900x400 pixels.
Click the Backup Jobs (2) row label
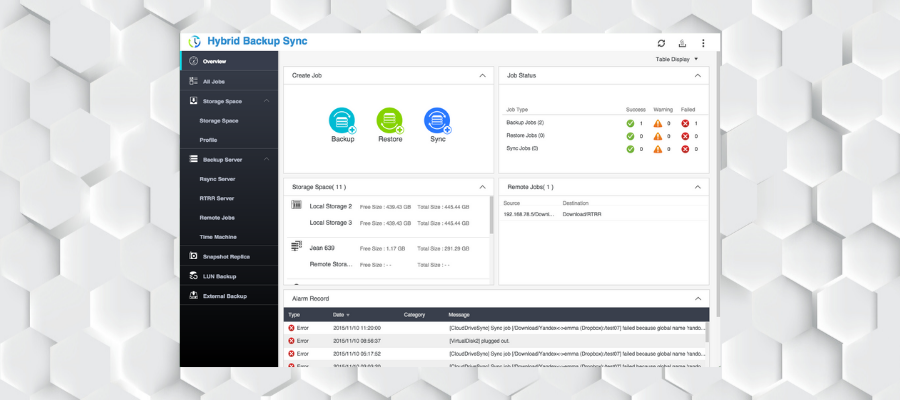coord(525,123)
